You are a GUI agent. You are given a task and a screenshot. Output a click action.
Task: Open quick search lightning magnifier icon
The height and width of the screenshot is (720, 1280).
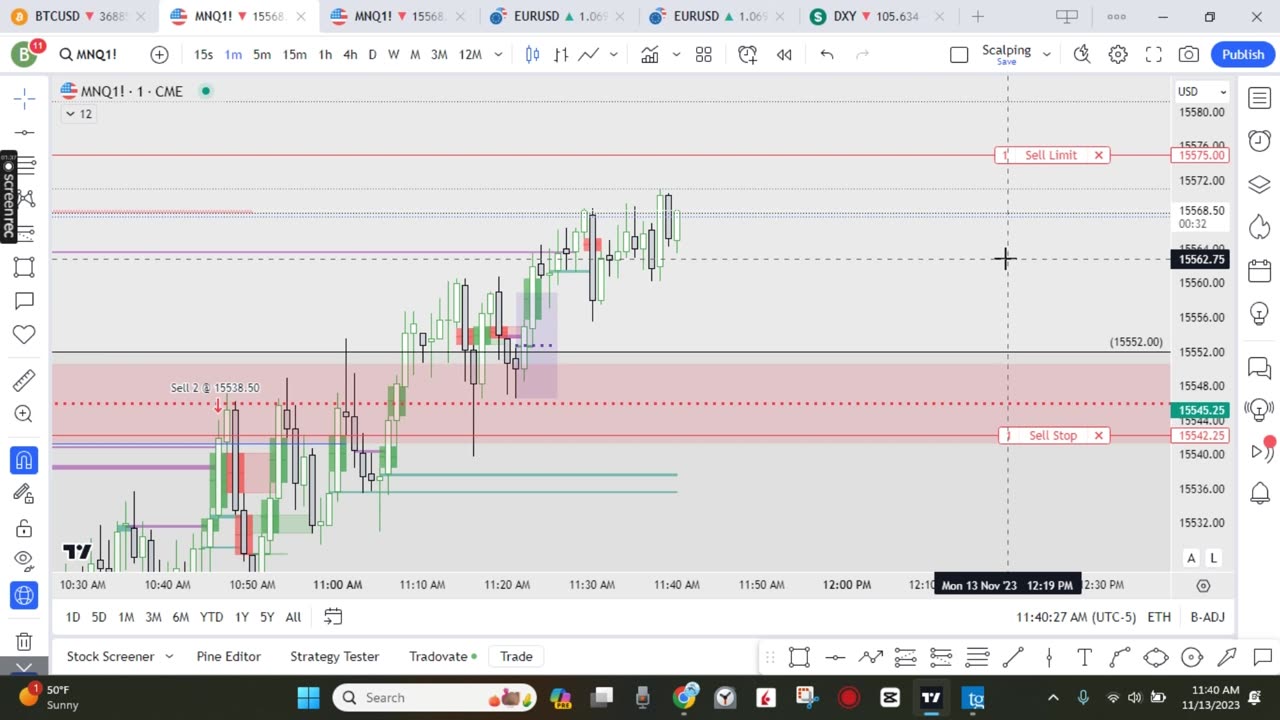[1082, 55]
